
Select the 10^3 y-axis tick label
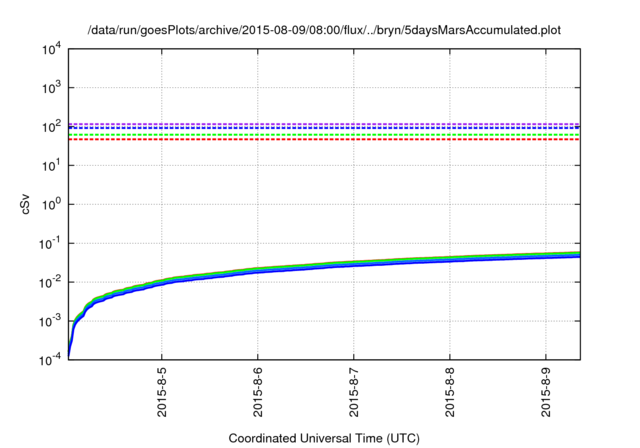(x=51, y=87)
